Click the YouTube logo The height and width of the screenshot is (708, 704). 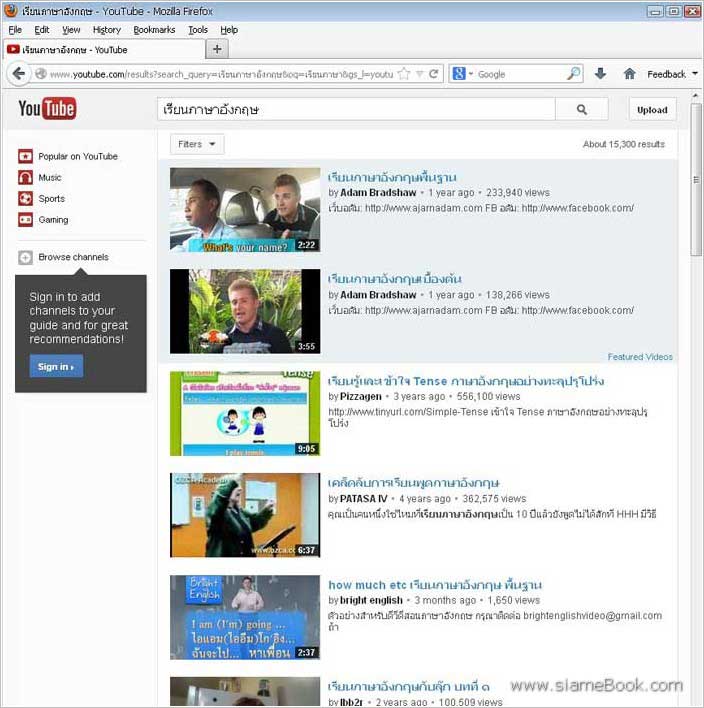coord(47,109)
